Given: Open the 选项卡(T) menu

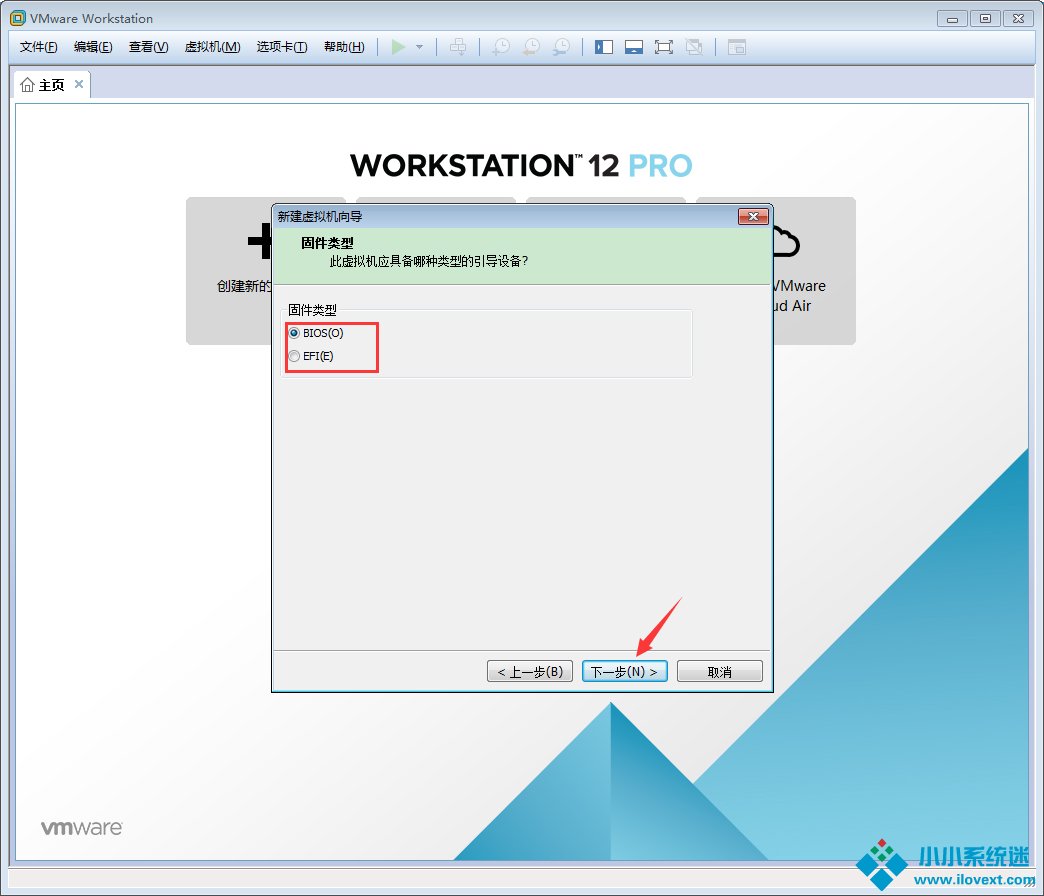Looking at the screenshot, I should pyautogui.click(x=282, y=47).
